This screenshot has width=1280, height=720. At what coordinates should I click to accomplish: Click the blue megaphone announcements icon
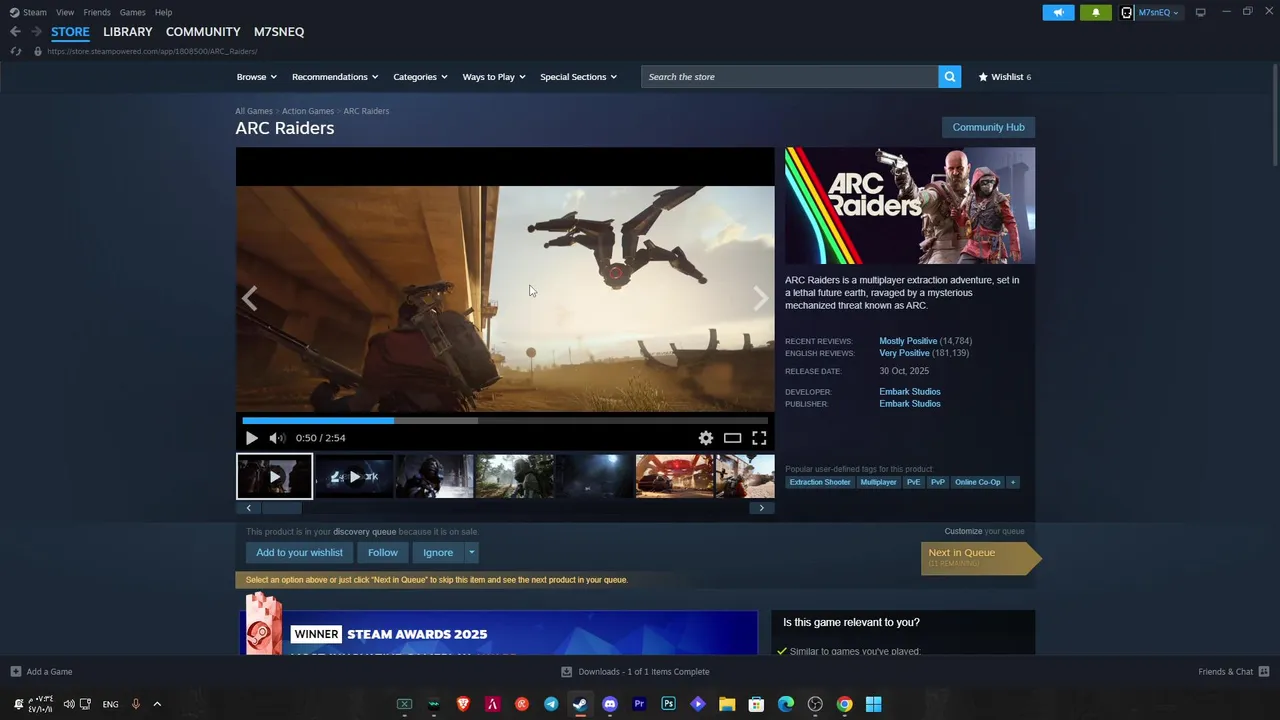point(1058,12)
